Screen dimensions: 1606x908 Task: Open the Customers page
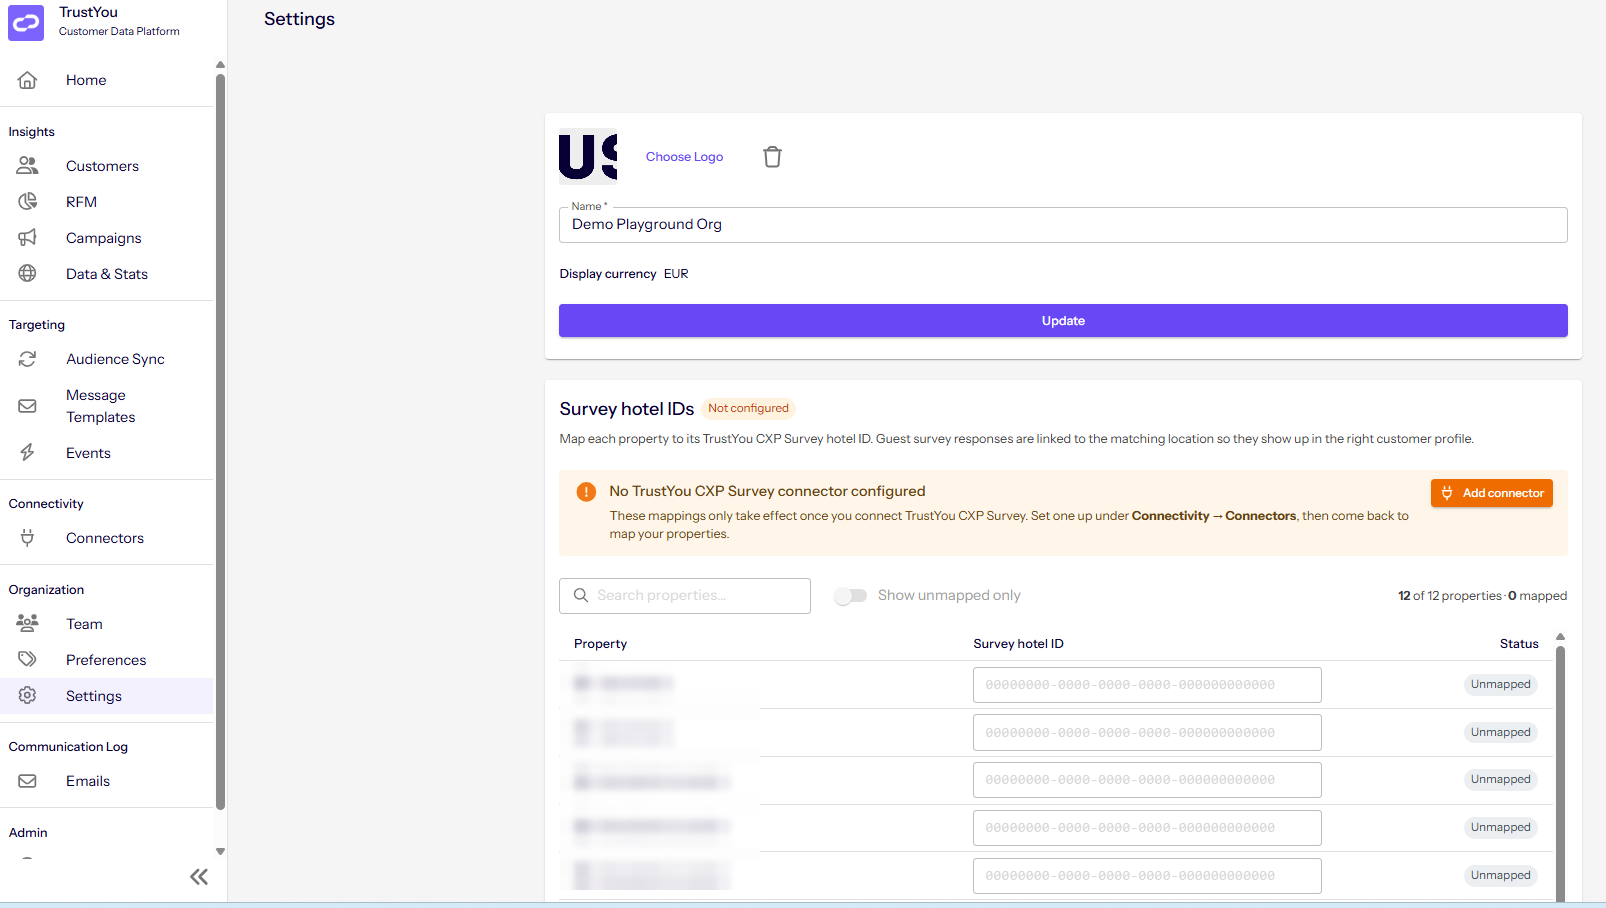coord(102,166)
